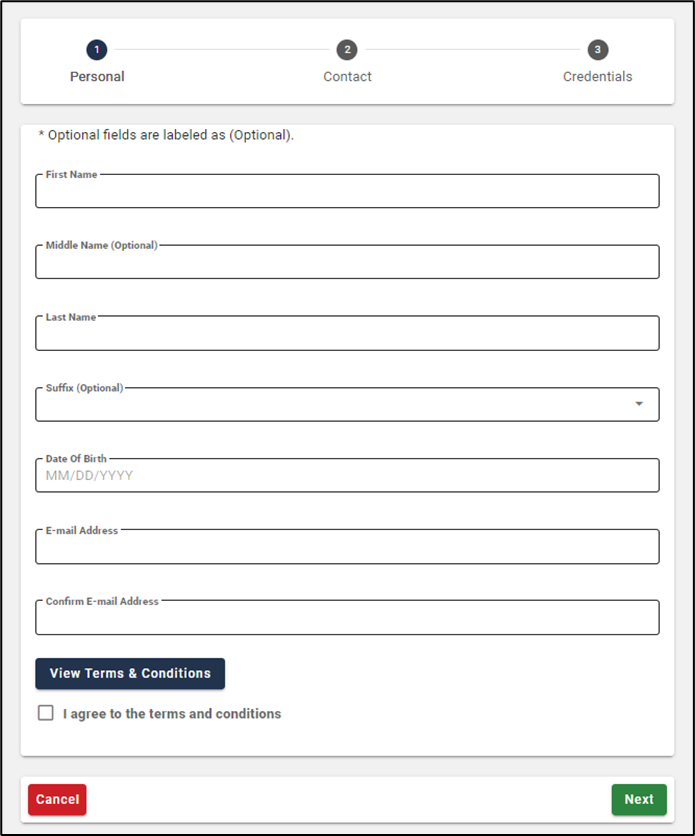Select the Personal step label
Image resolution: width=695 pixels, height=836 pixels.
point(97,77)
